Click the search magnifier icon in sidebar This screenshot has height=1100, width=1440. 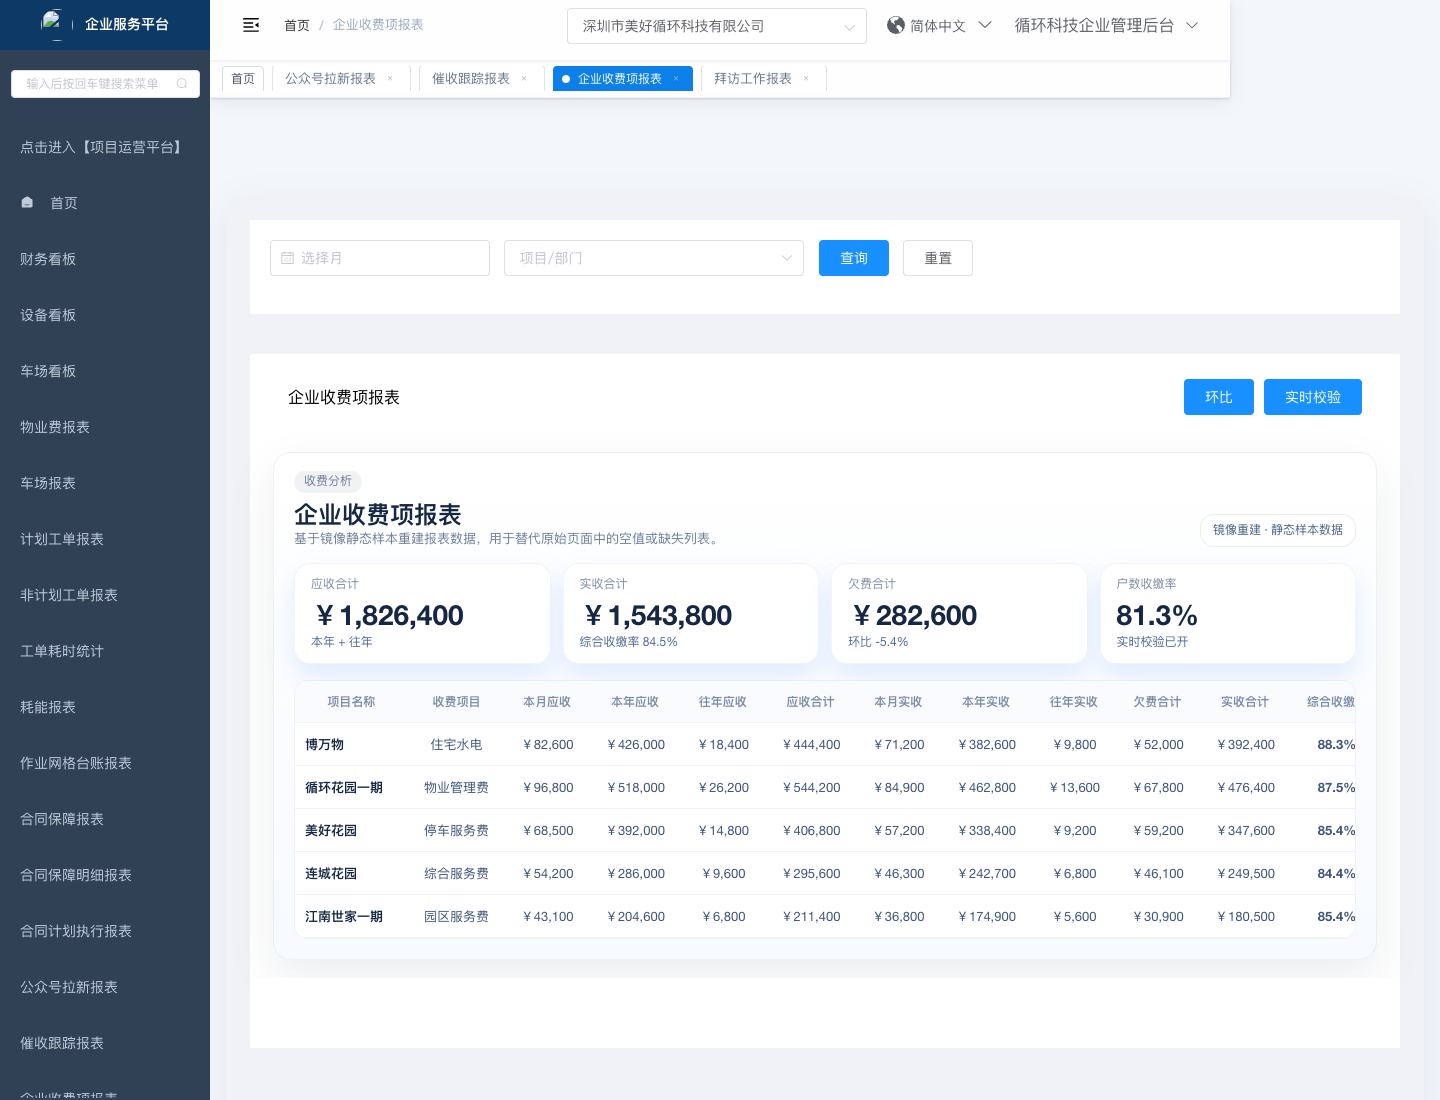[182, 84]
